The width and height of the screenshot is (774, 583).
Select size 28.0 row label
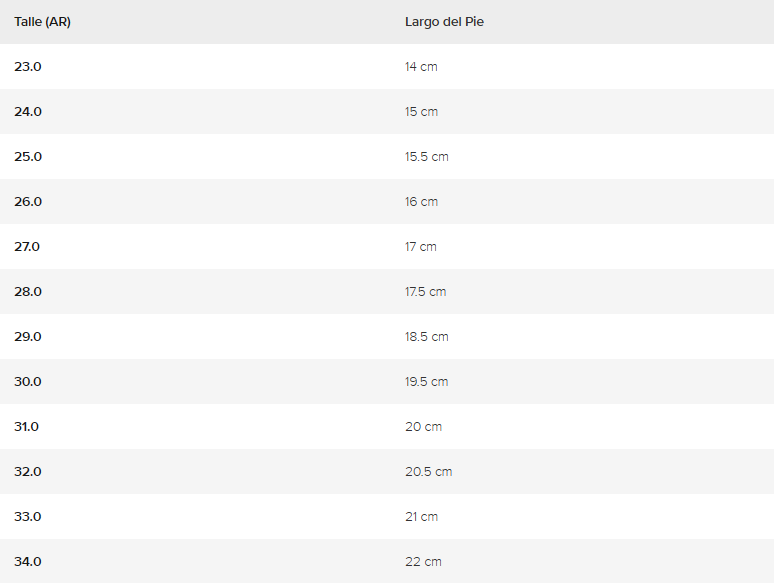pos(28,292)
